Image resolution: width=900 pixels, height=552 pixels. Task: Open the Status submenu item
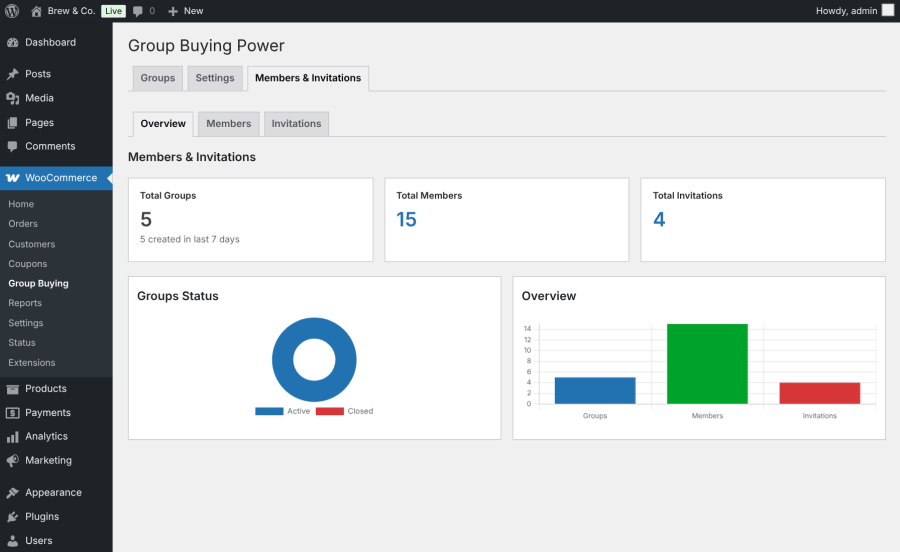pyautogui.click(x=22, y=343)
